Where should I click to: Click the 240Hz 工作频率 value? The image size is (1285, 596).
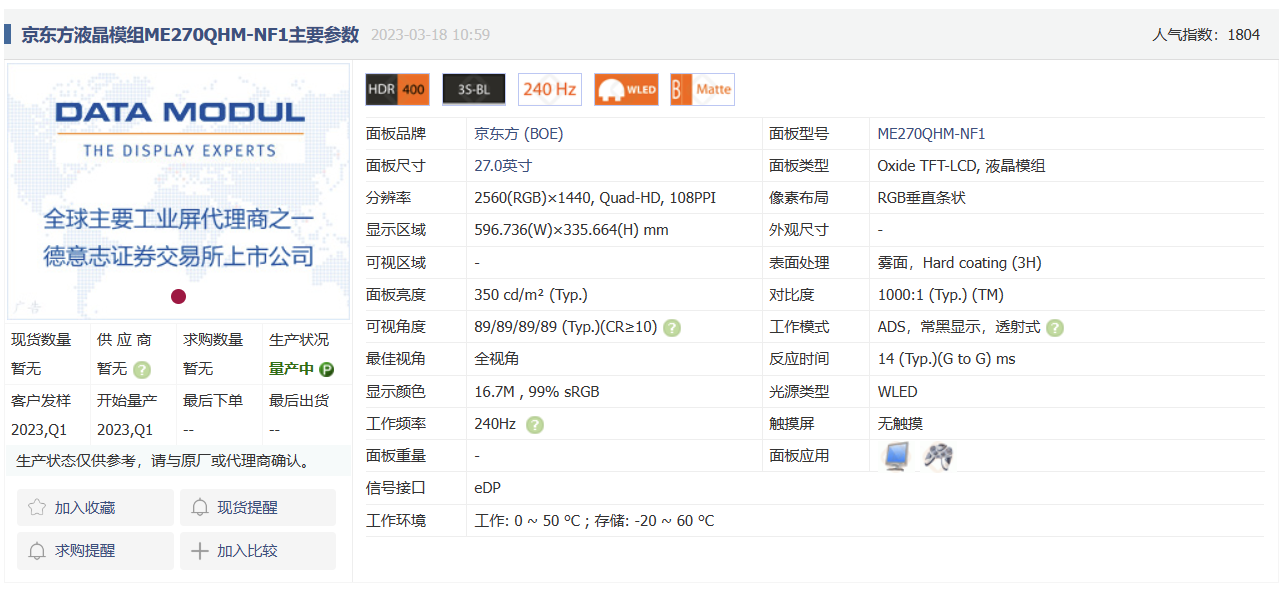[x=495, y=424]
